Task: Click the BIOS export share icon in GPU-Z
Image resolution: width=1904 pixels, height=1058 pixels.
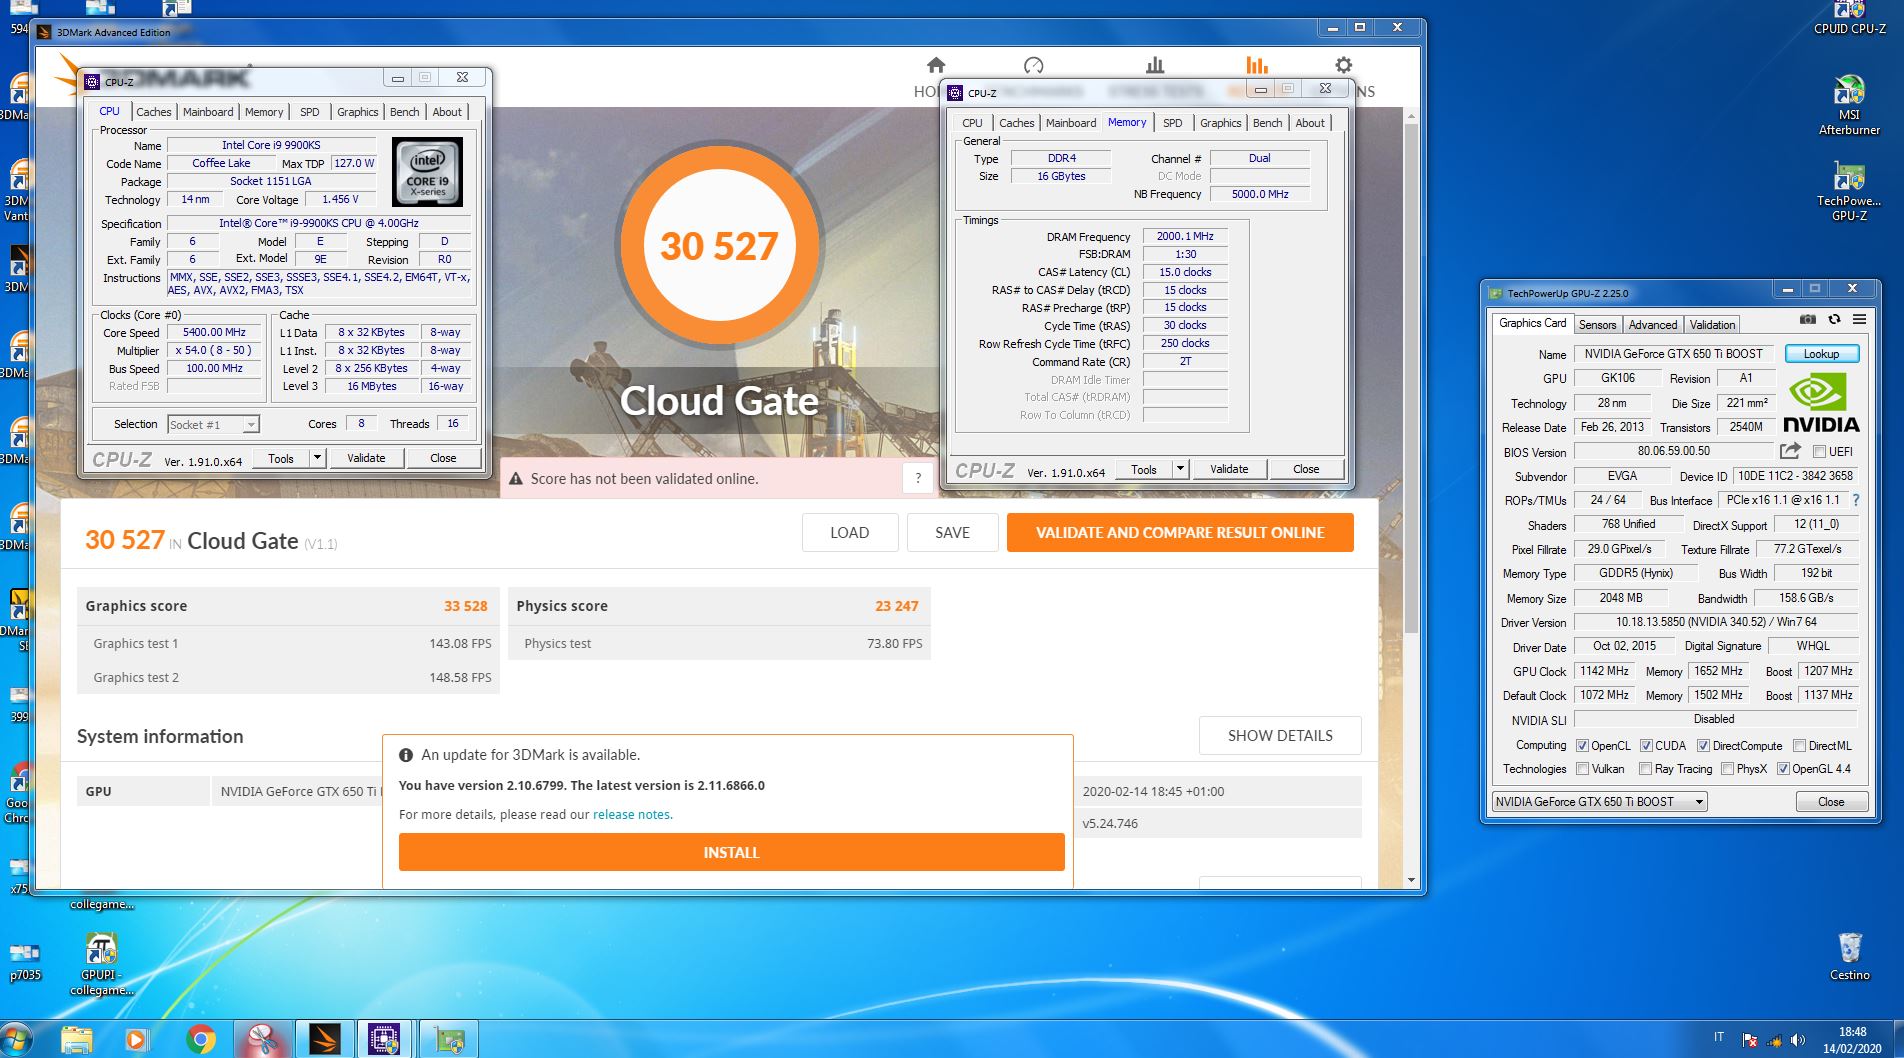Action: point(1790,451)
